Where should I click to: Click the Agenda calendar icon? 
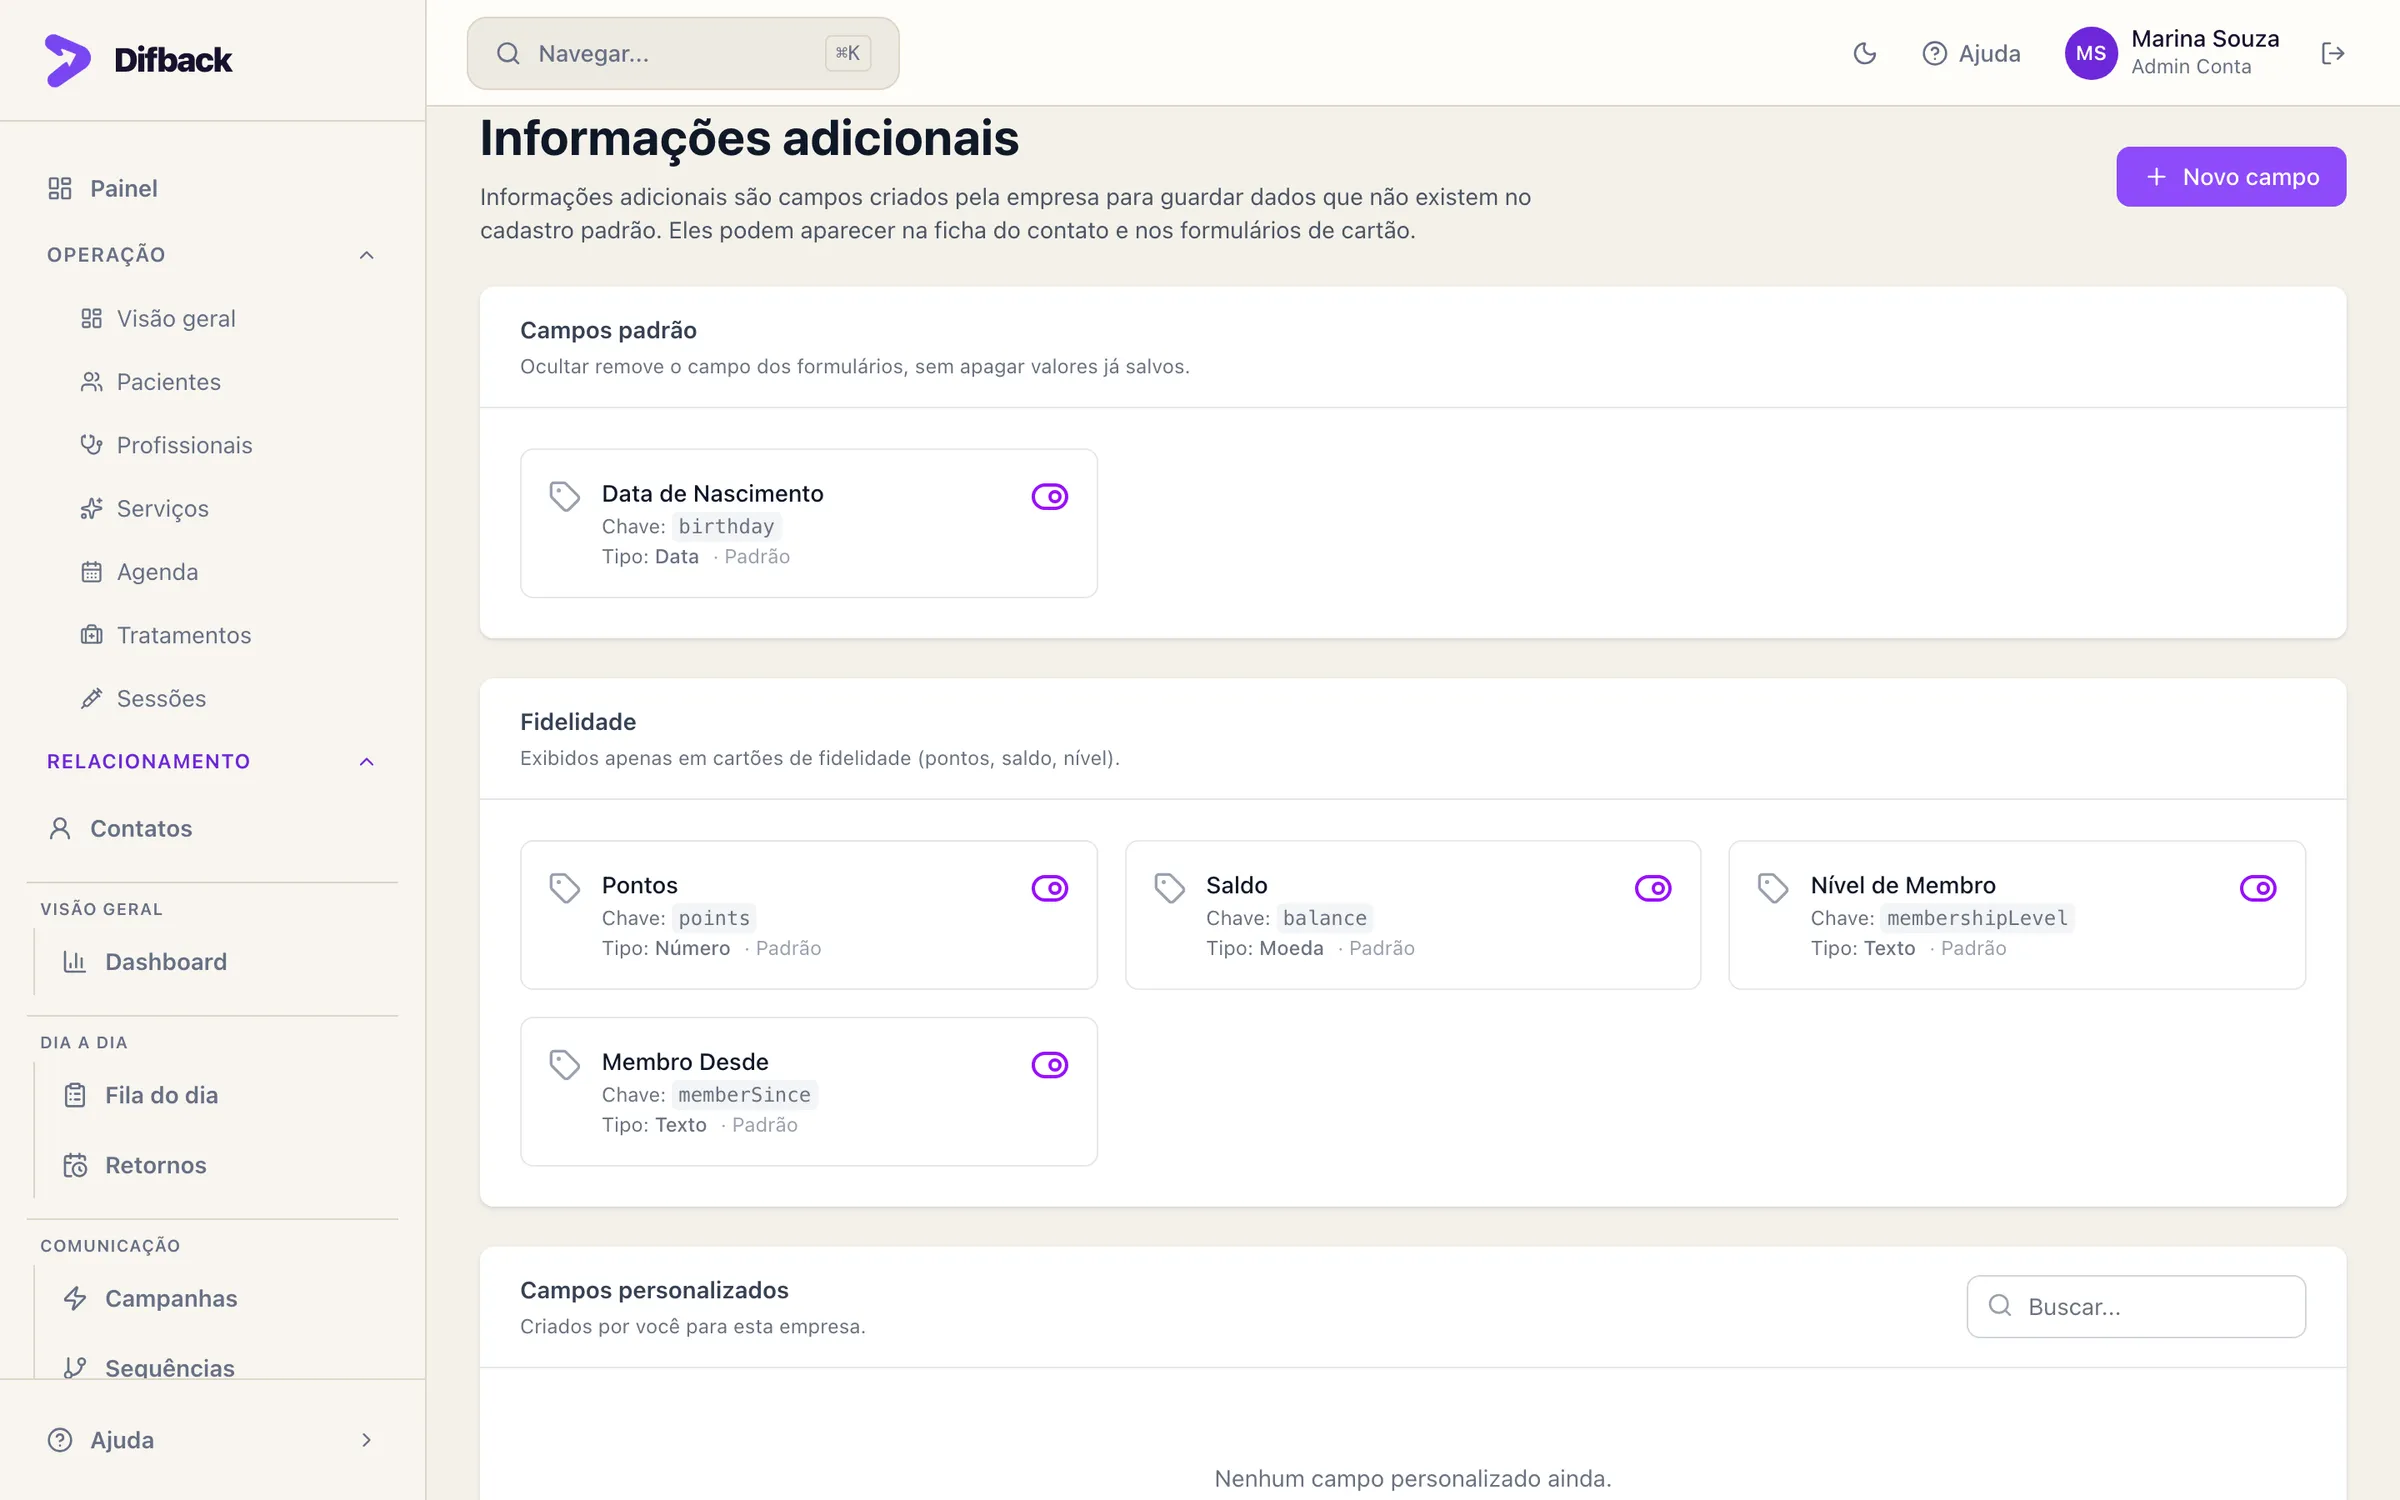click(91, 572)
